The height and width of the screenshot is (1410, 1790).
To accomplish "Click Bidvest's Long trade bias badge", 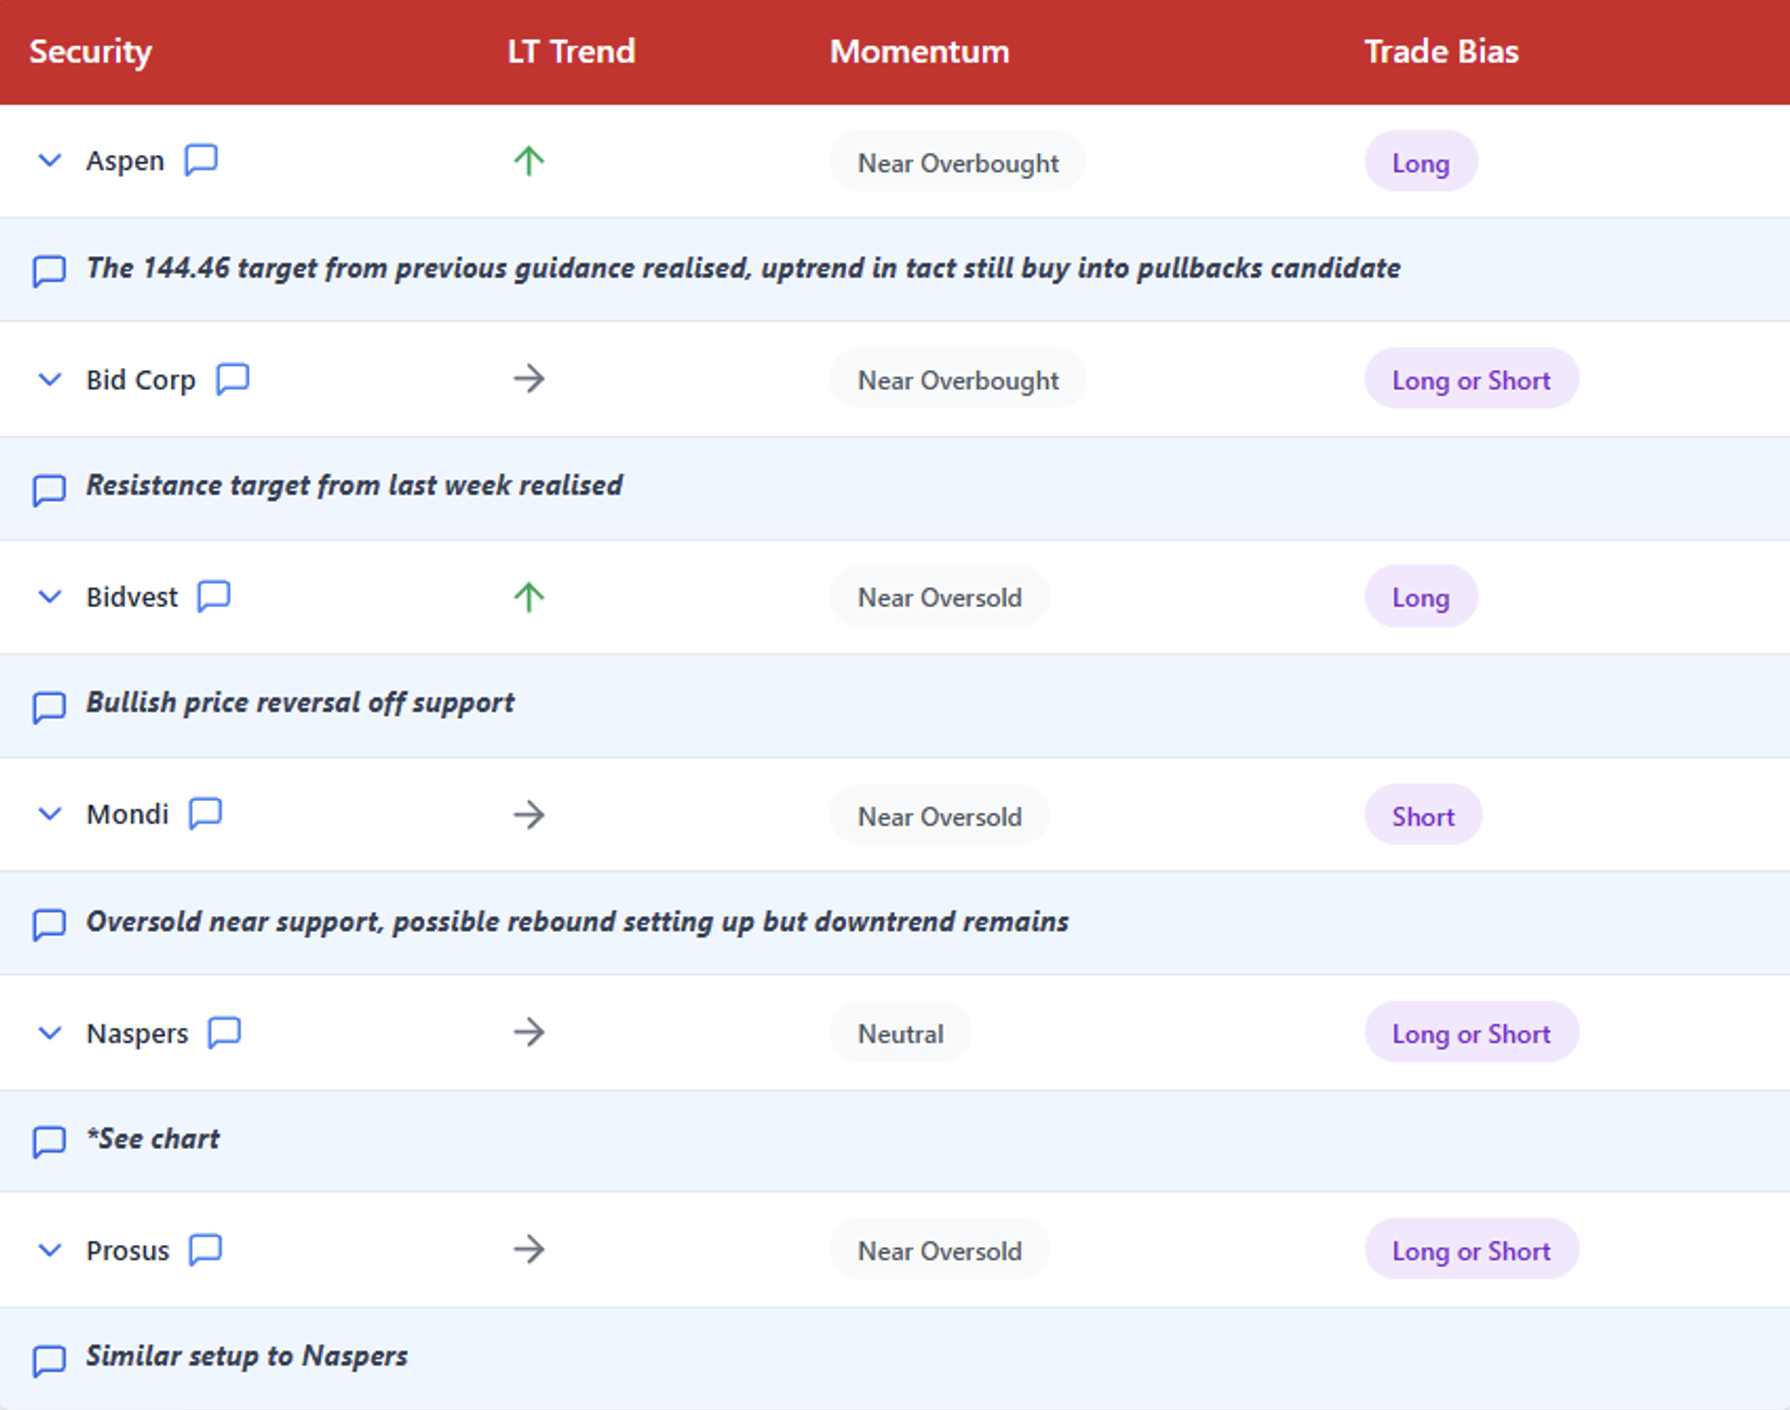I will (1420, 597).
